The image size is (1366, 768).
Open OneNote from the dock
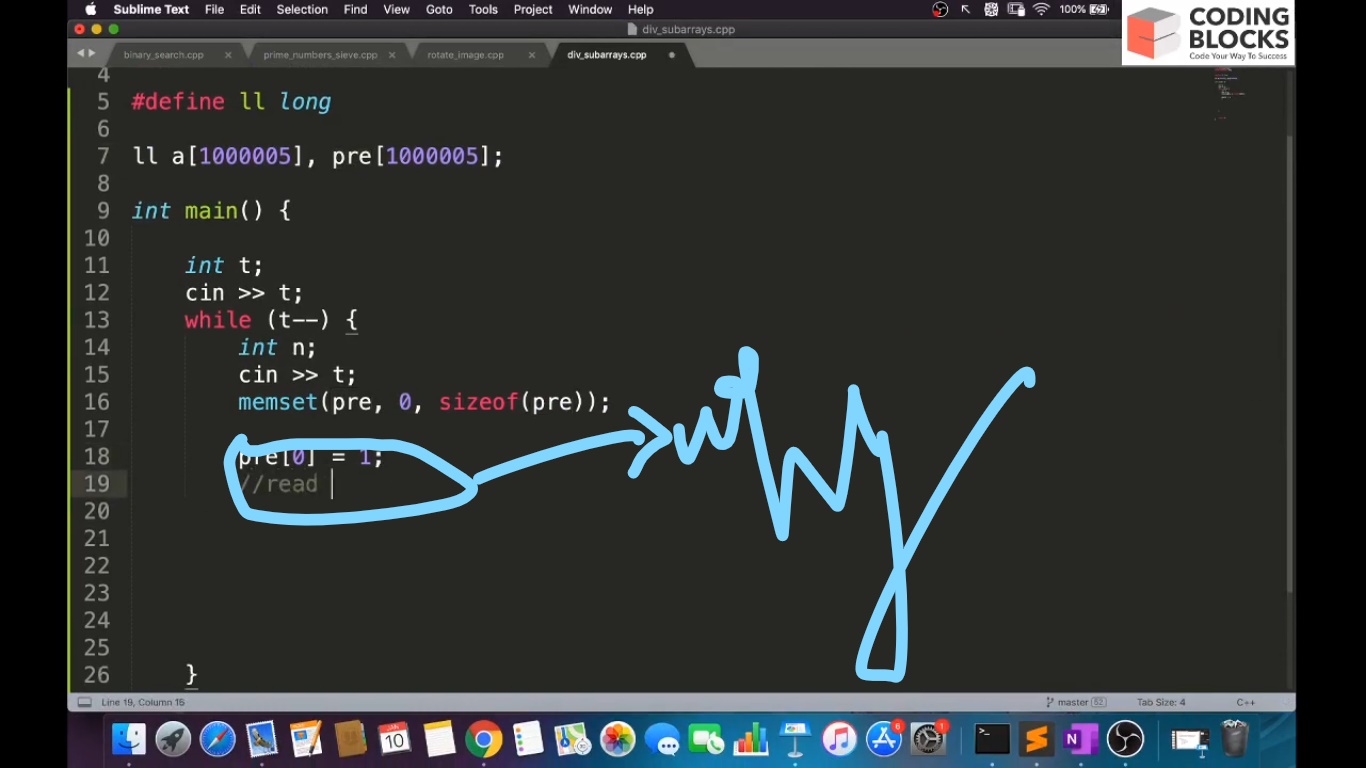[1080, 740]
